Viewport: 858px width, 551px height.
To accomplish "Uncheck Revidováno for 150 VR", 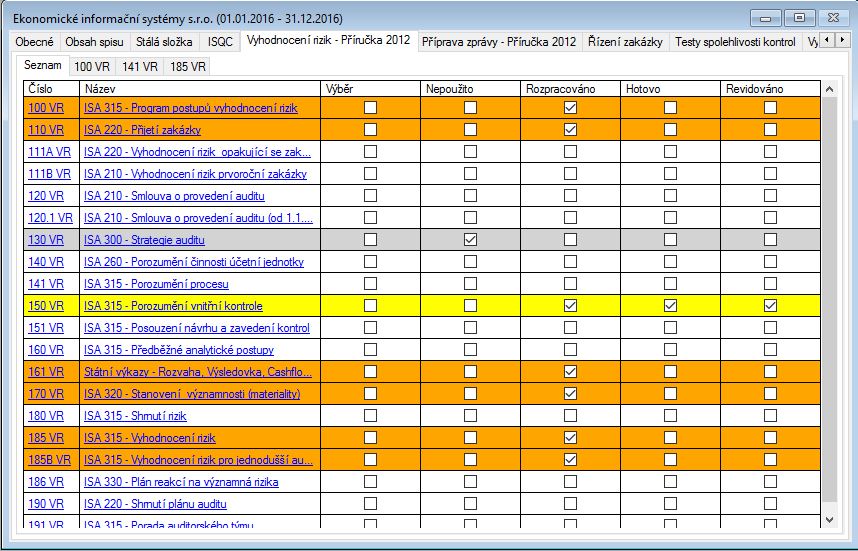I will click(770, 305).
